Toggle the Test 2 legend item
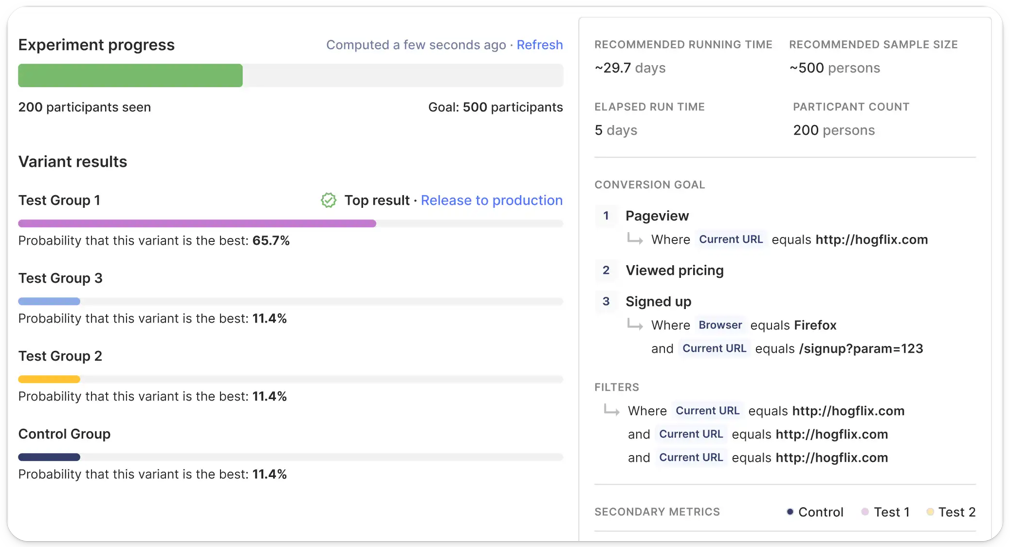This screenshot has height=547, width=1010. [950, 512]
